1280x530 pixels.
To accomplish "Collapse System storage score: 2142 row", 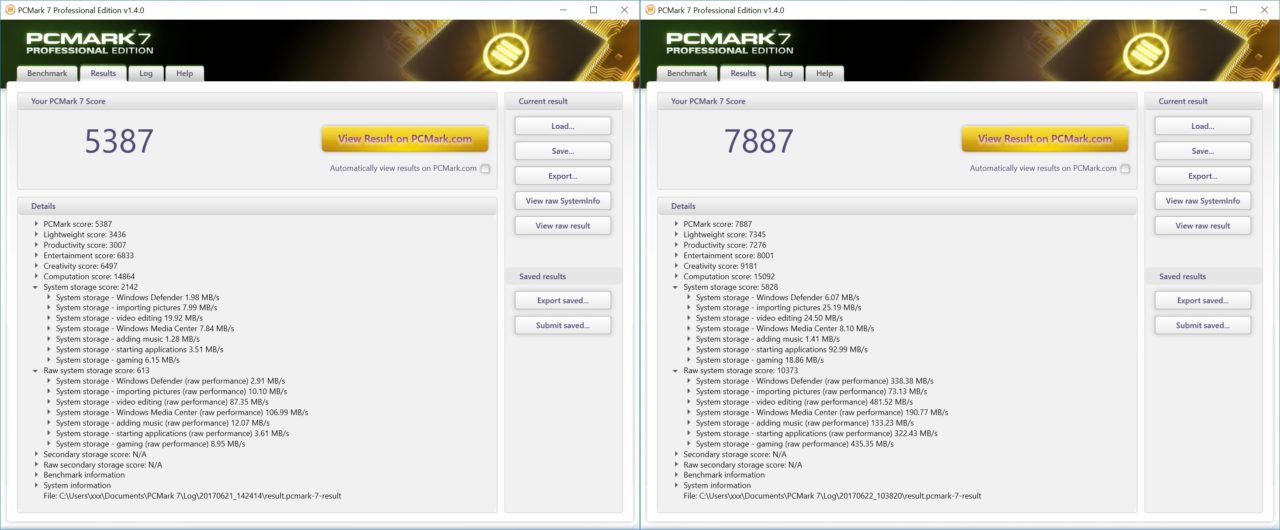I will 36,287.
